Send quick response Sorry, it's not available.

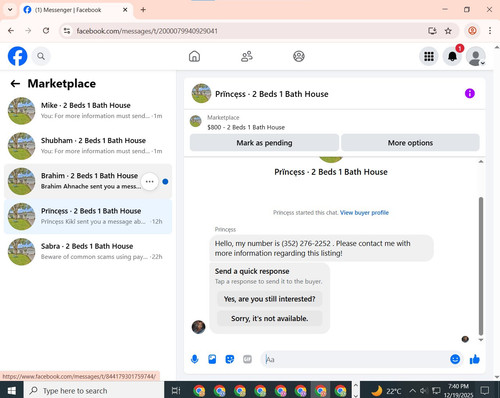[x=269, y=318]
